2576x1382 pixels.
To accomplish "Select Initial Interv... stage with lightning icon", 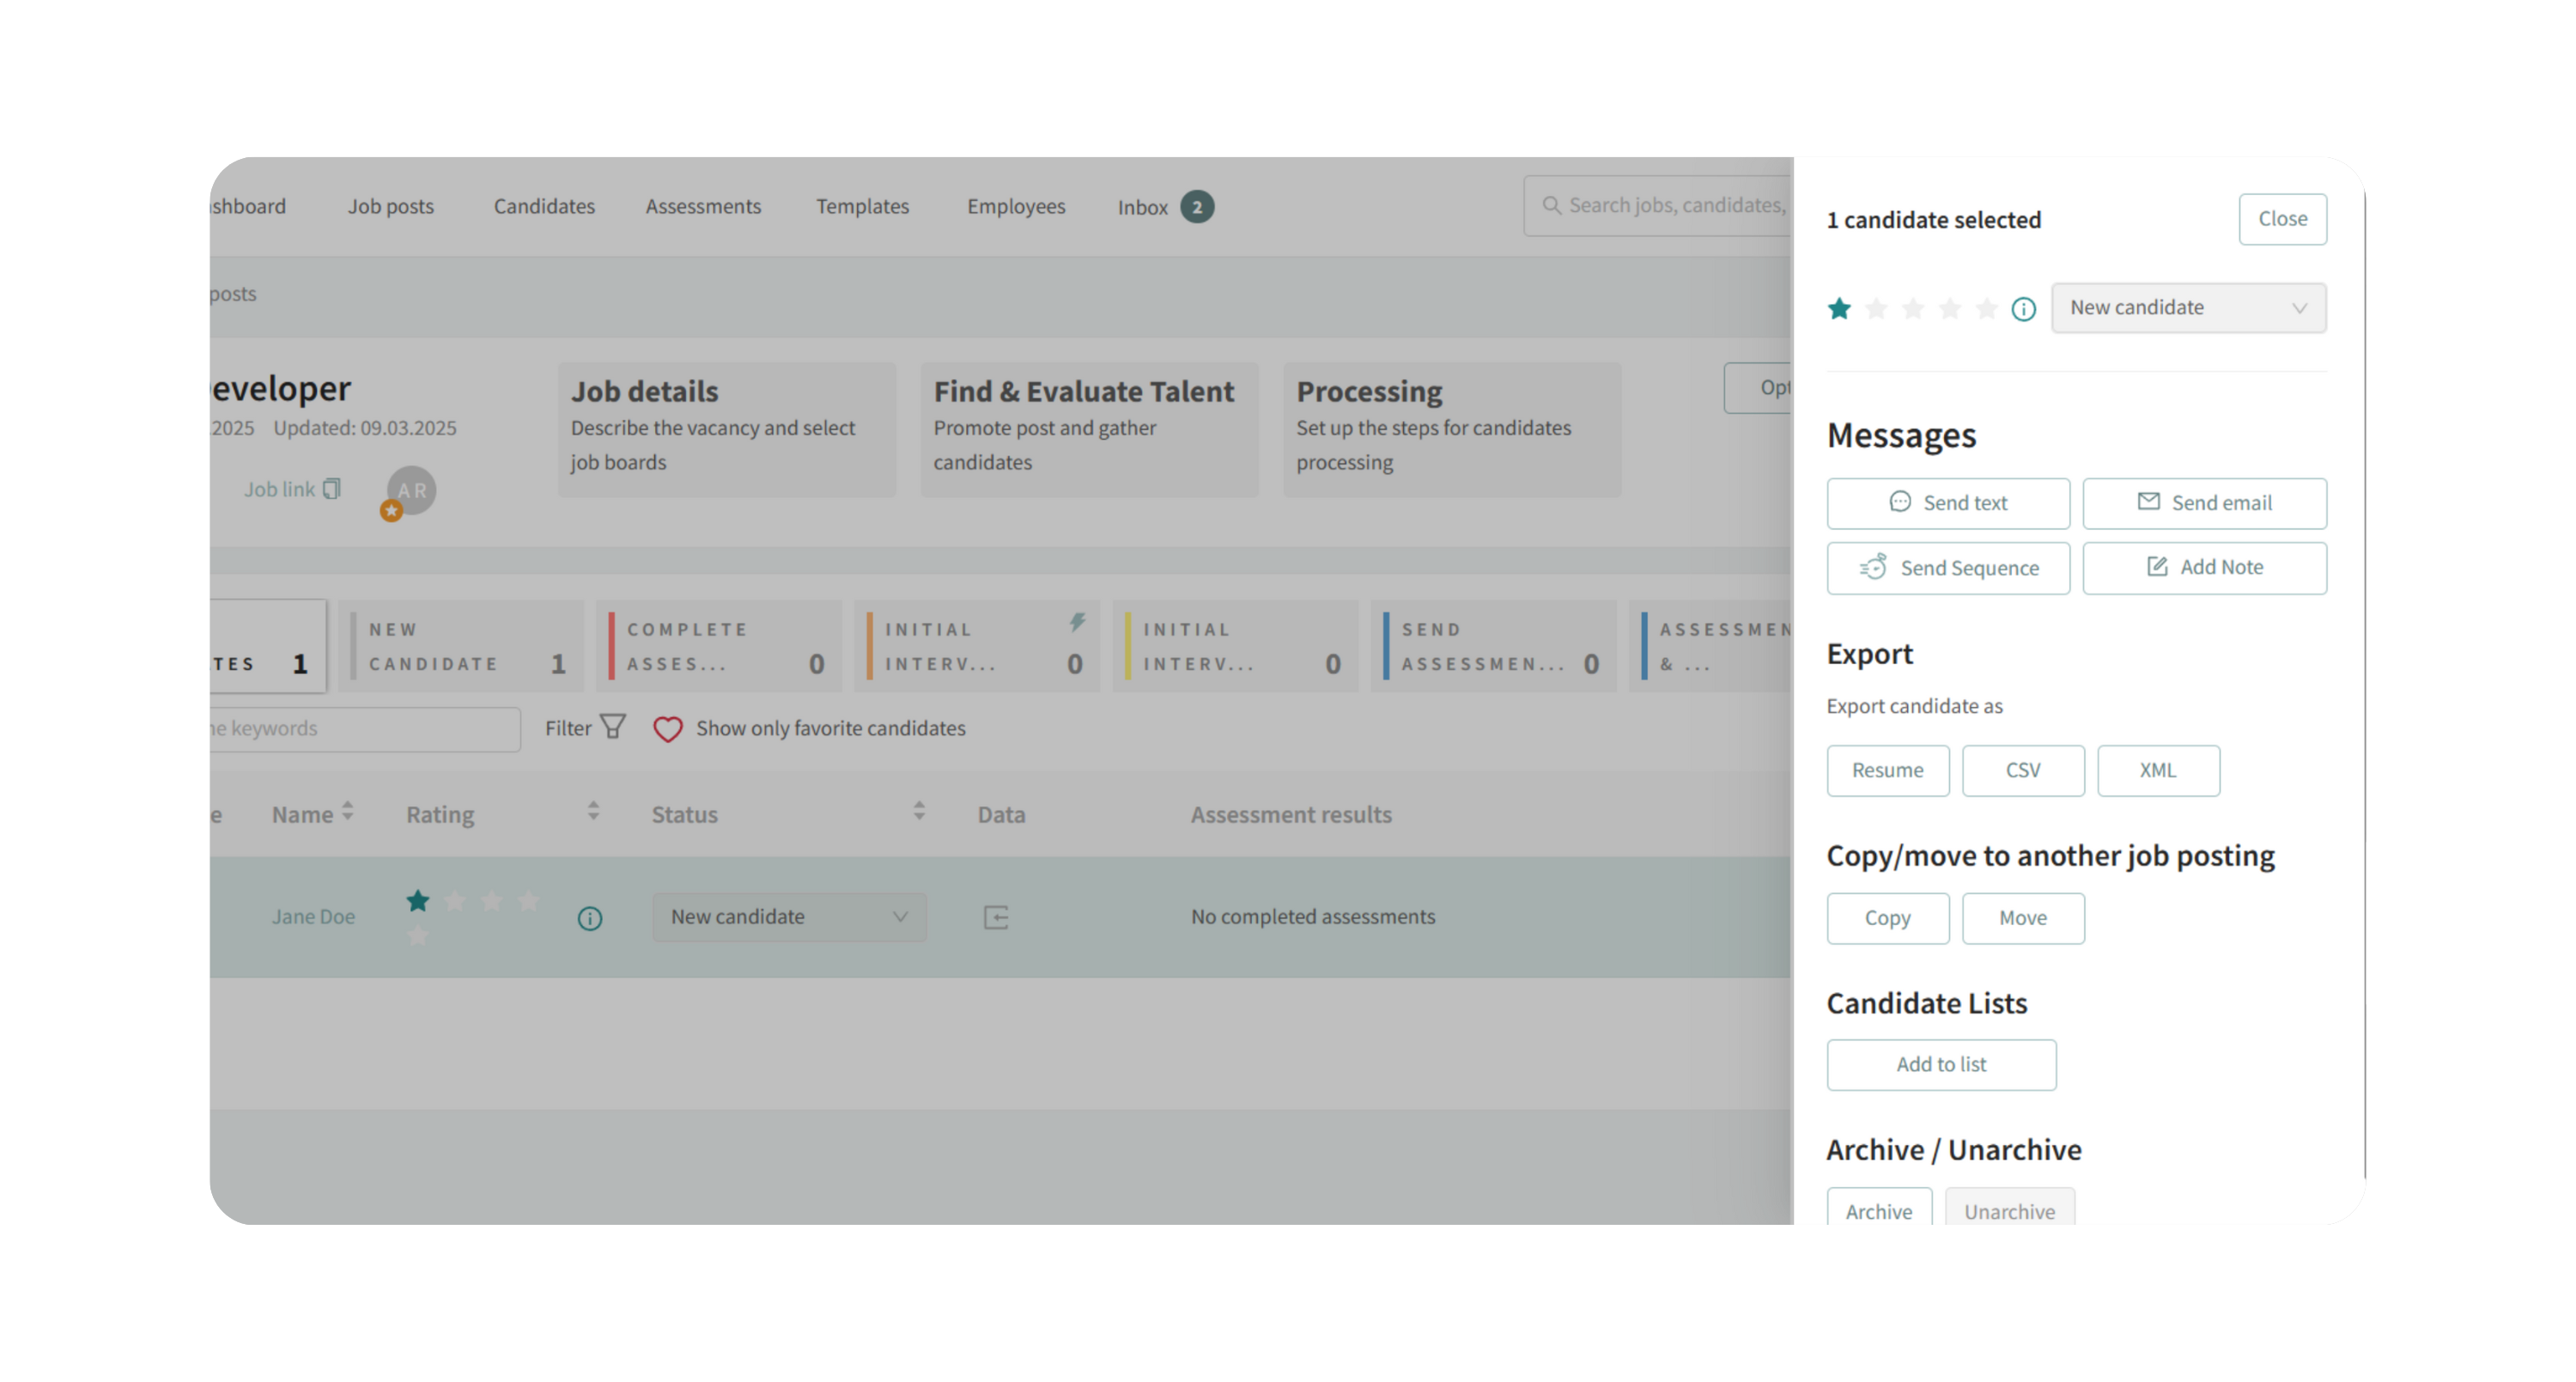I will coord(977,646).
